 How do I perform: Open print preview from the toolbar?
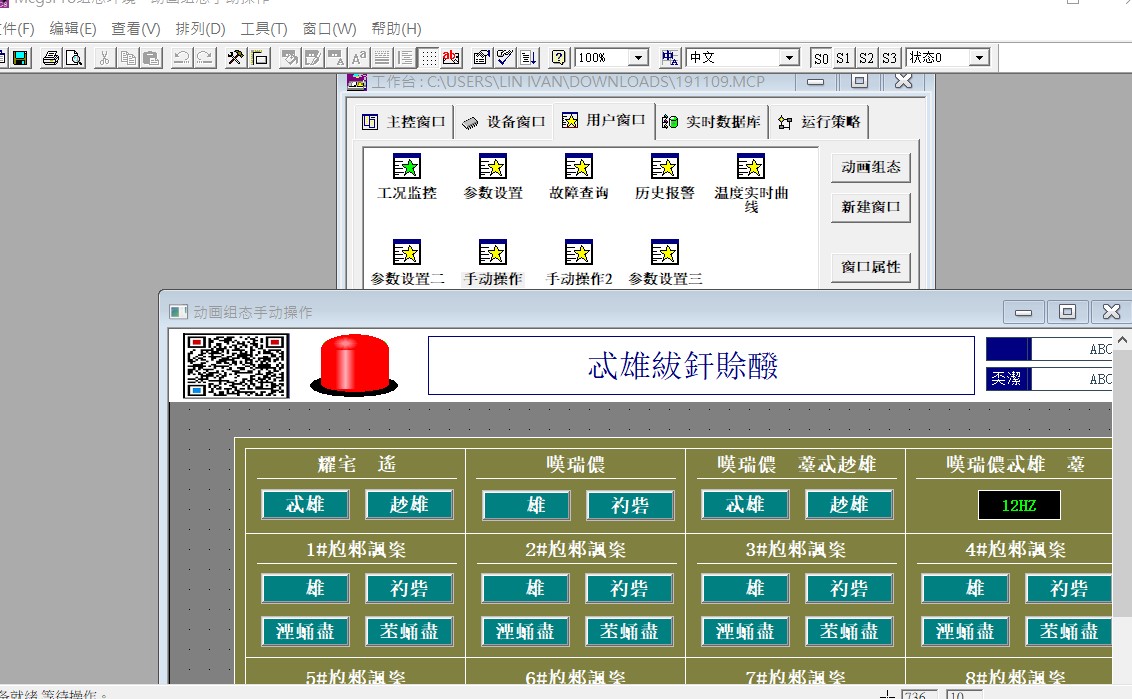(x=74, y=58)
